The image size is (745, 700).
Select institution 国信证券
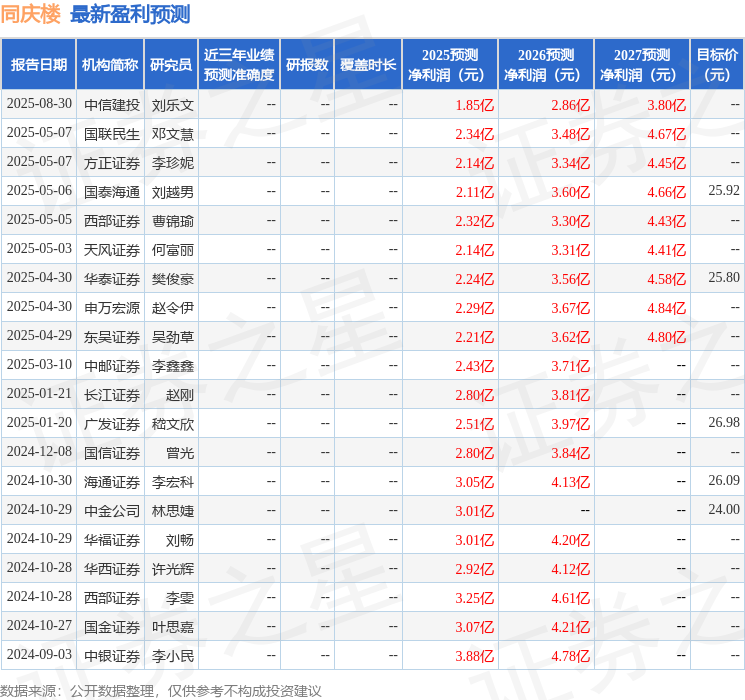112,453
